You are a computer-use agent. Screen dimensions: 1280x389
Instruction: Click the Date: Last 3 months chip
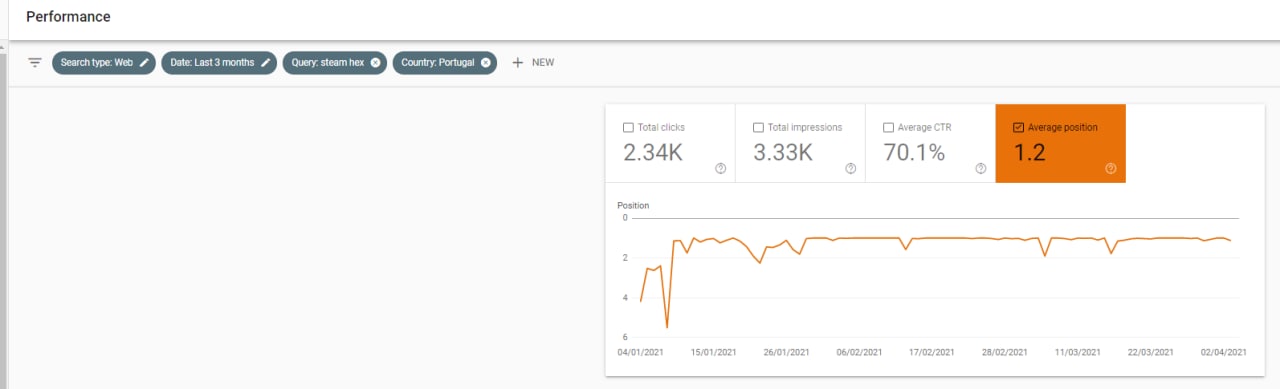(x=219, y=62)
